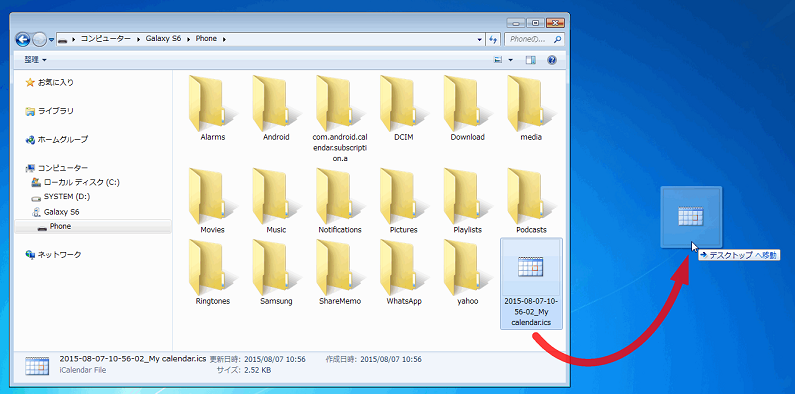Open the Ringtones folder

point(212,273)
